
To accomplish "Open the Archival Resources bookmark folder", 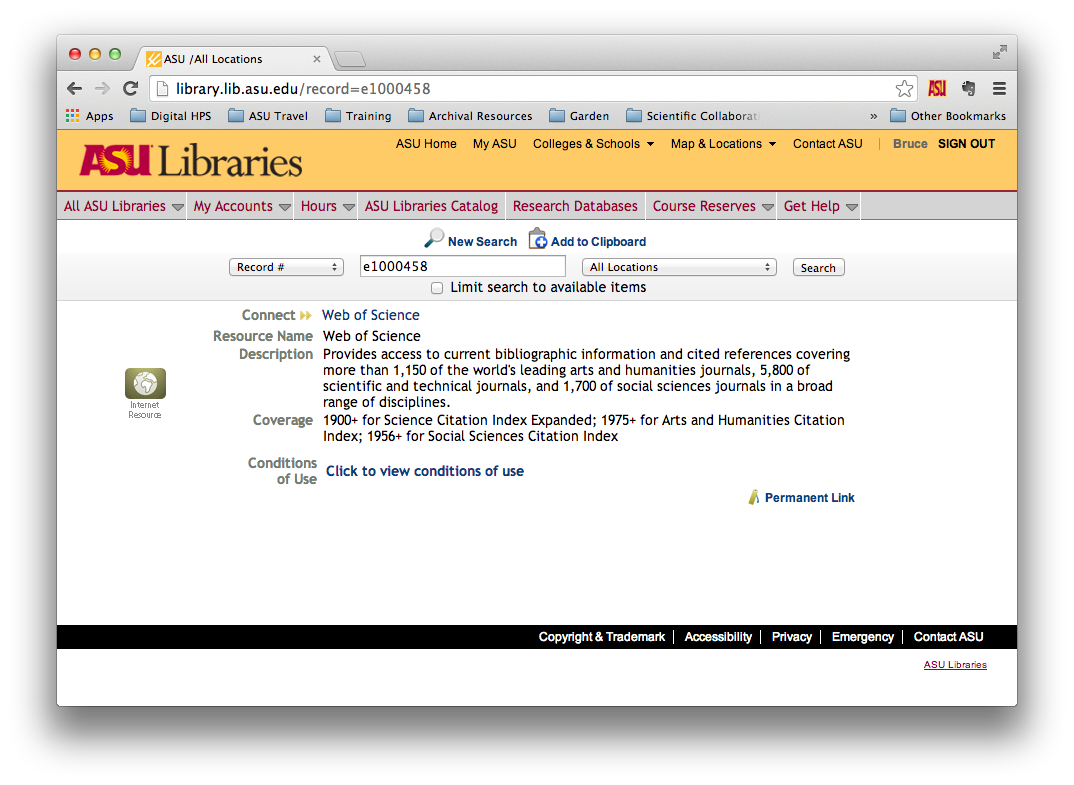I will coord(470,116).
